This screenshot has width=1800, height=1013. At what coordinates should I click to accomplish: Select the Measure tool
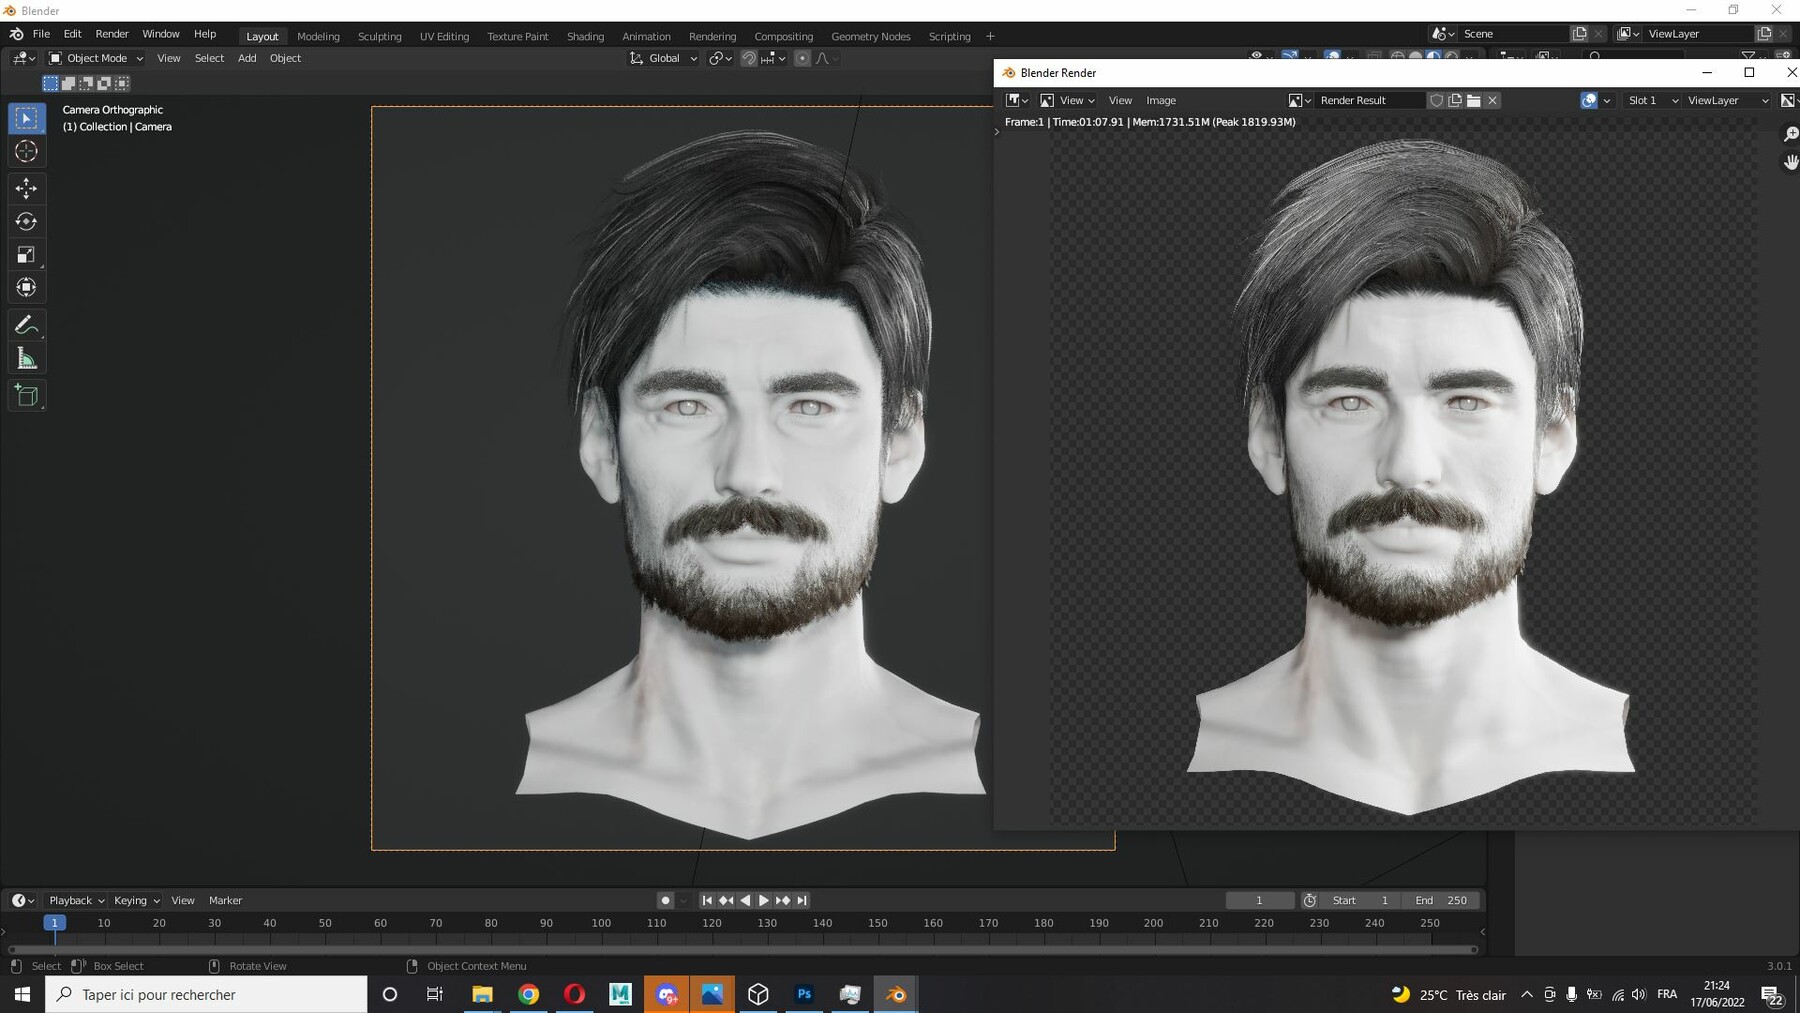(x=27, y=358)
